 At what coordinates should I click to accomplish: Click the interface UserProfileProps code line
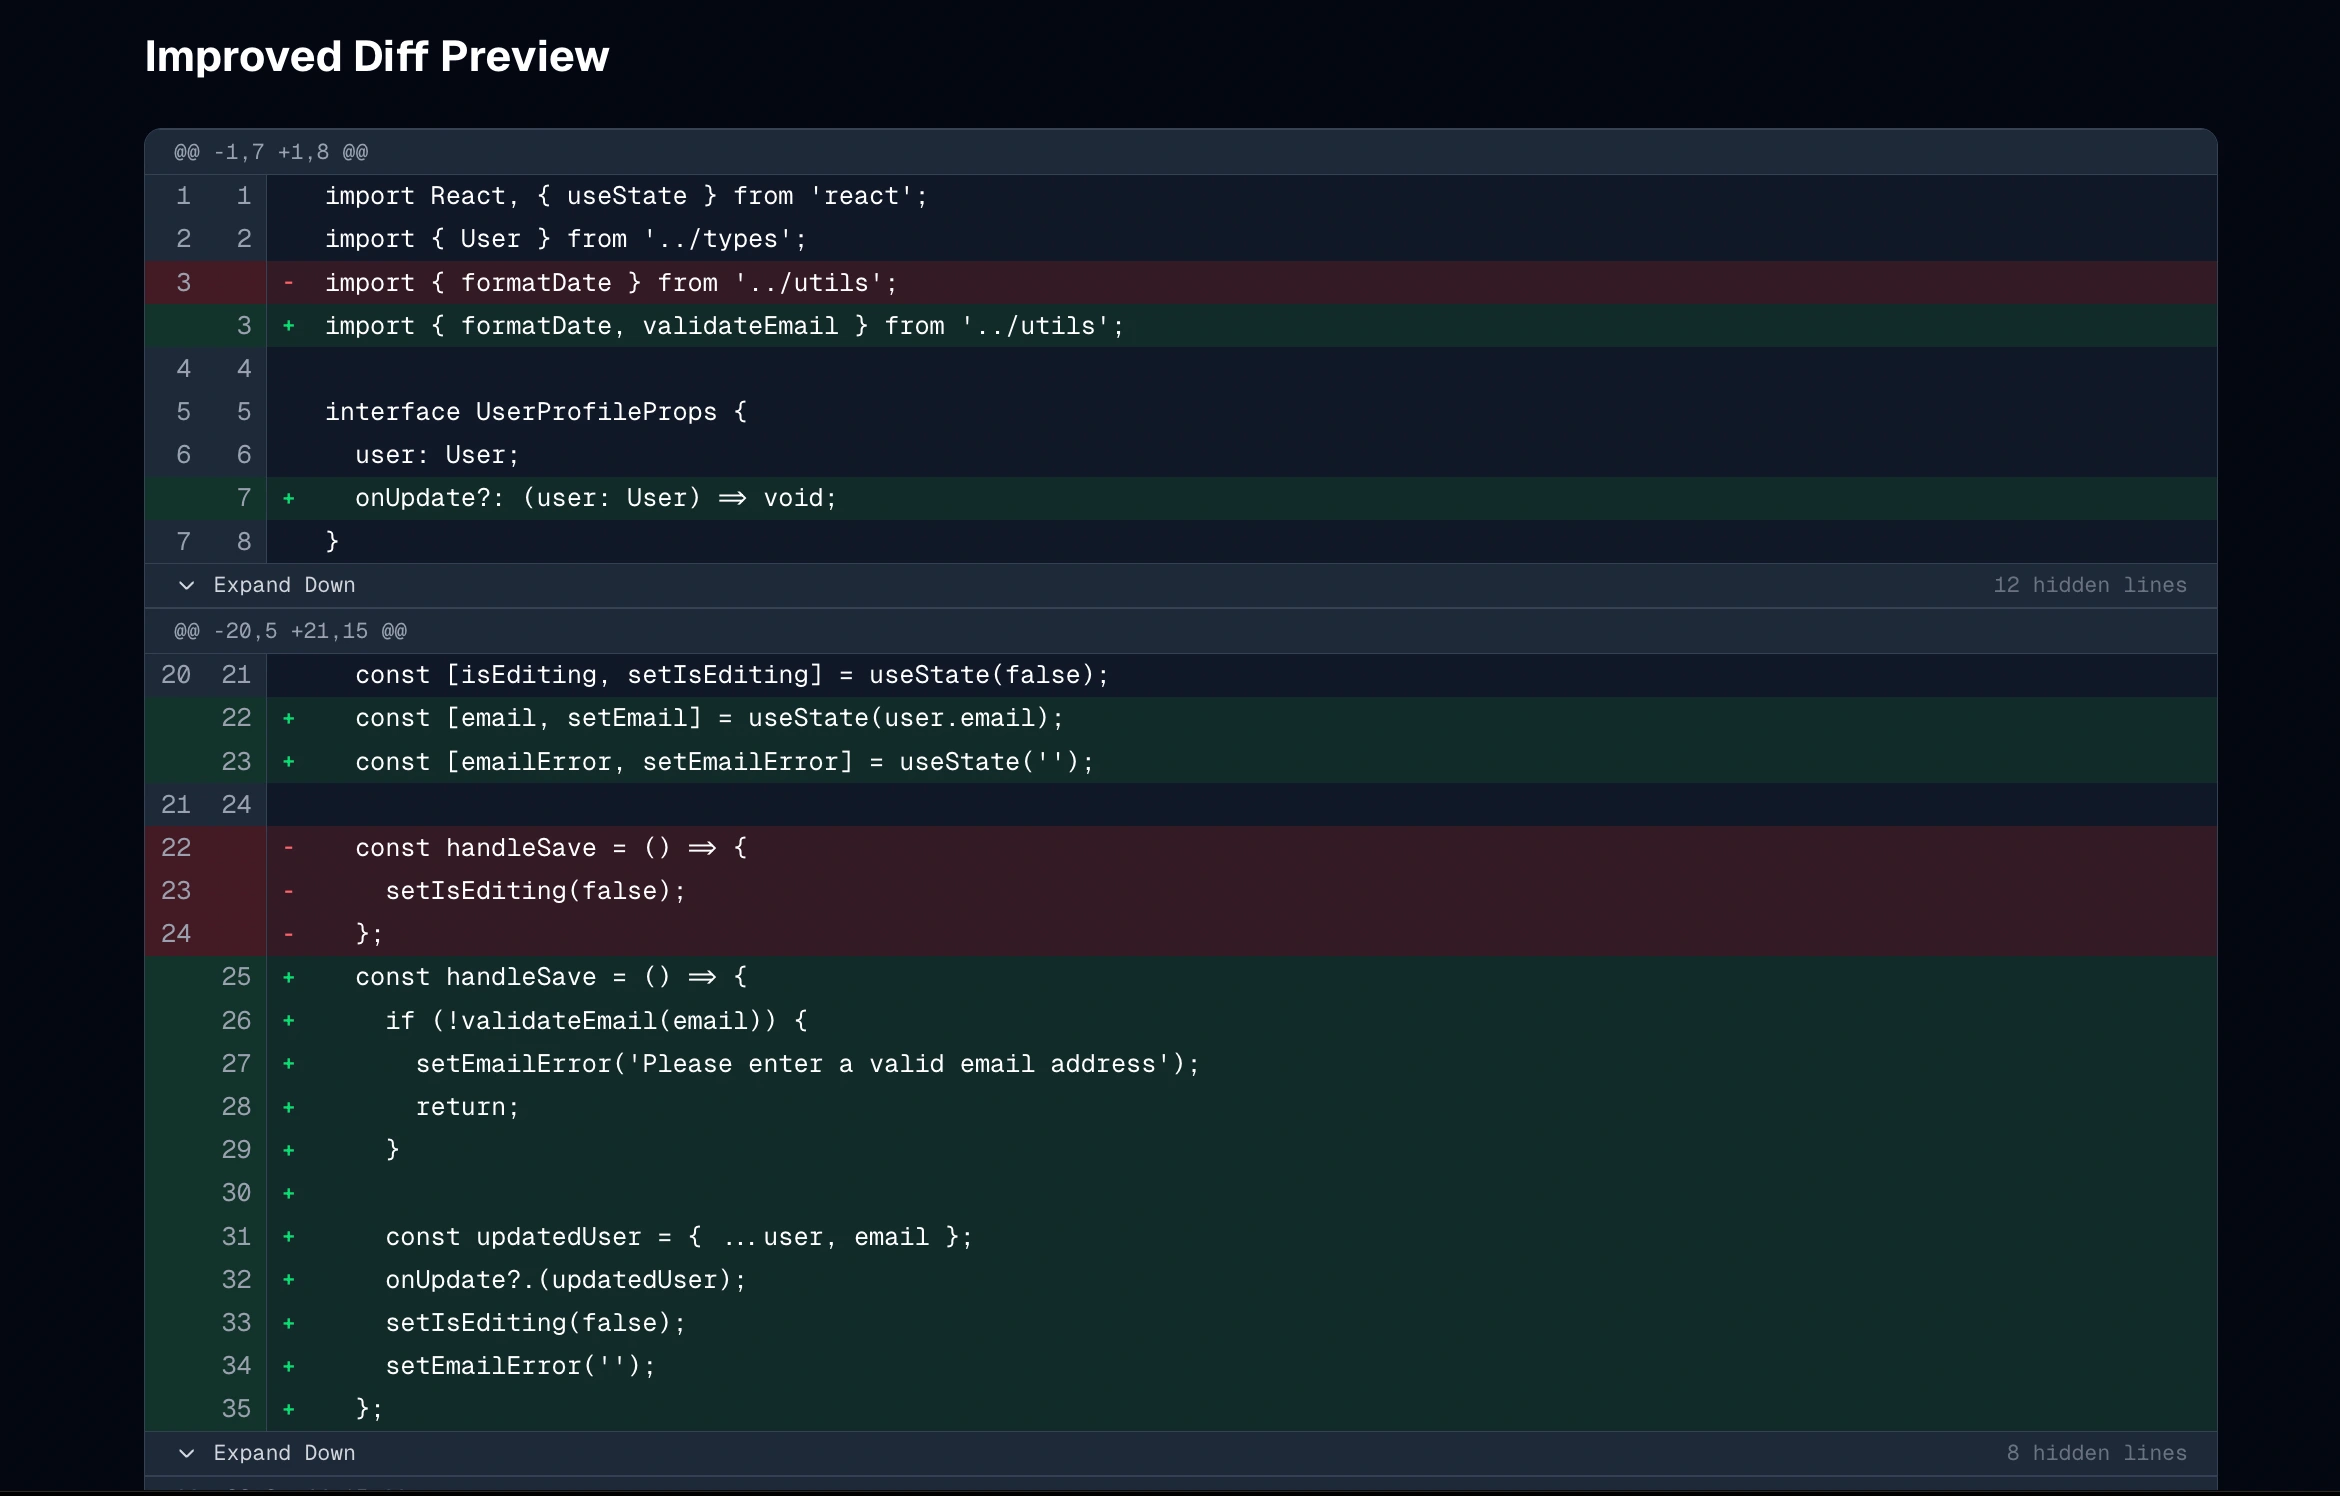[535, 413]
